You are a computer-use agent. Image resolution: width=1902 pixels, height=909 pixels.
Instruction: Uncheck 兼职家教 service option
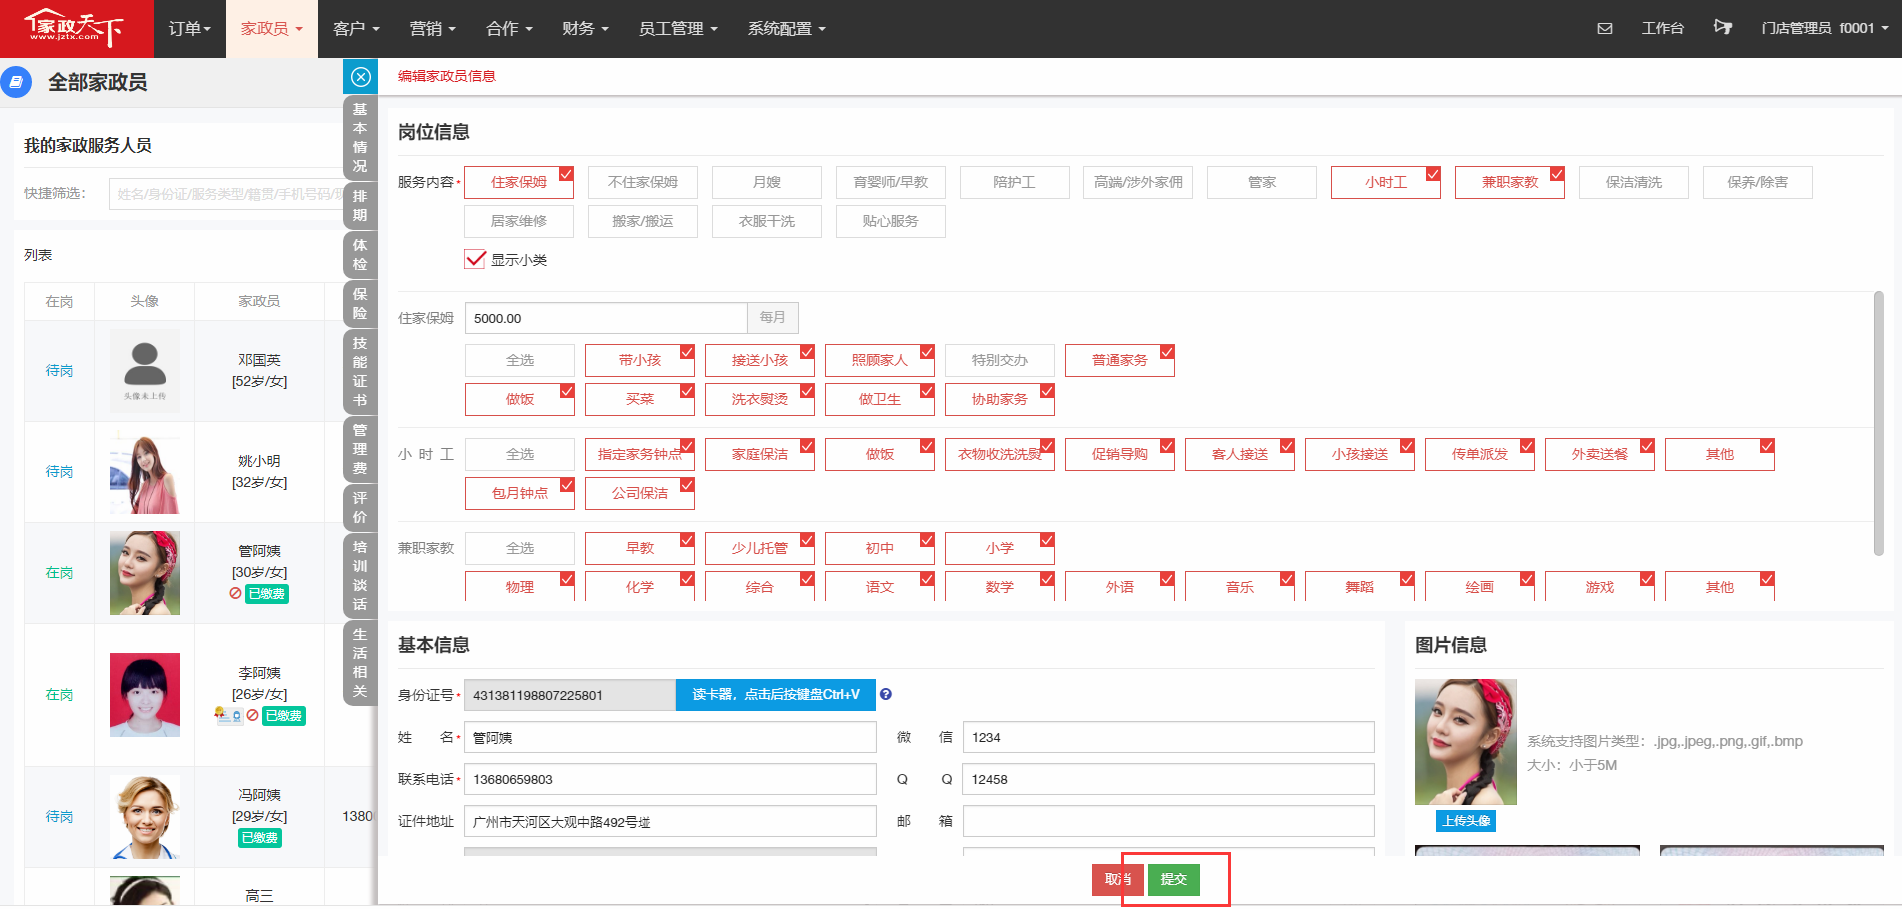tap(1510, 182)
